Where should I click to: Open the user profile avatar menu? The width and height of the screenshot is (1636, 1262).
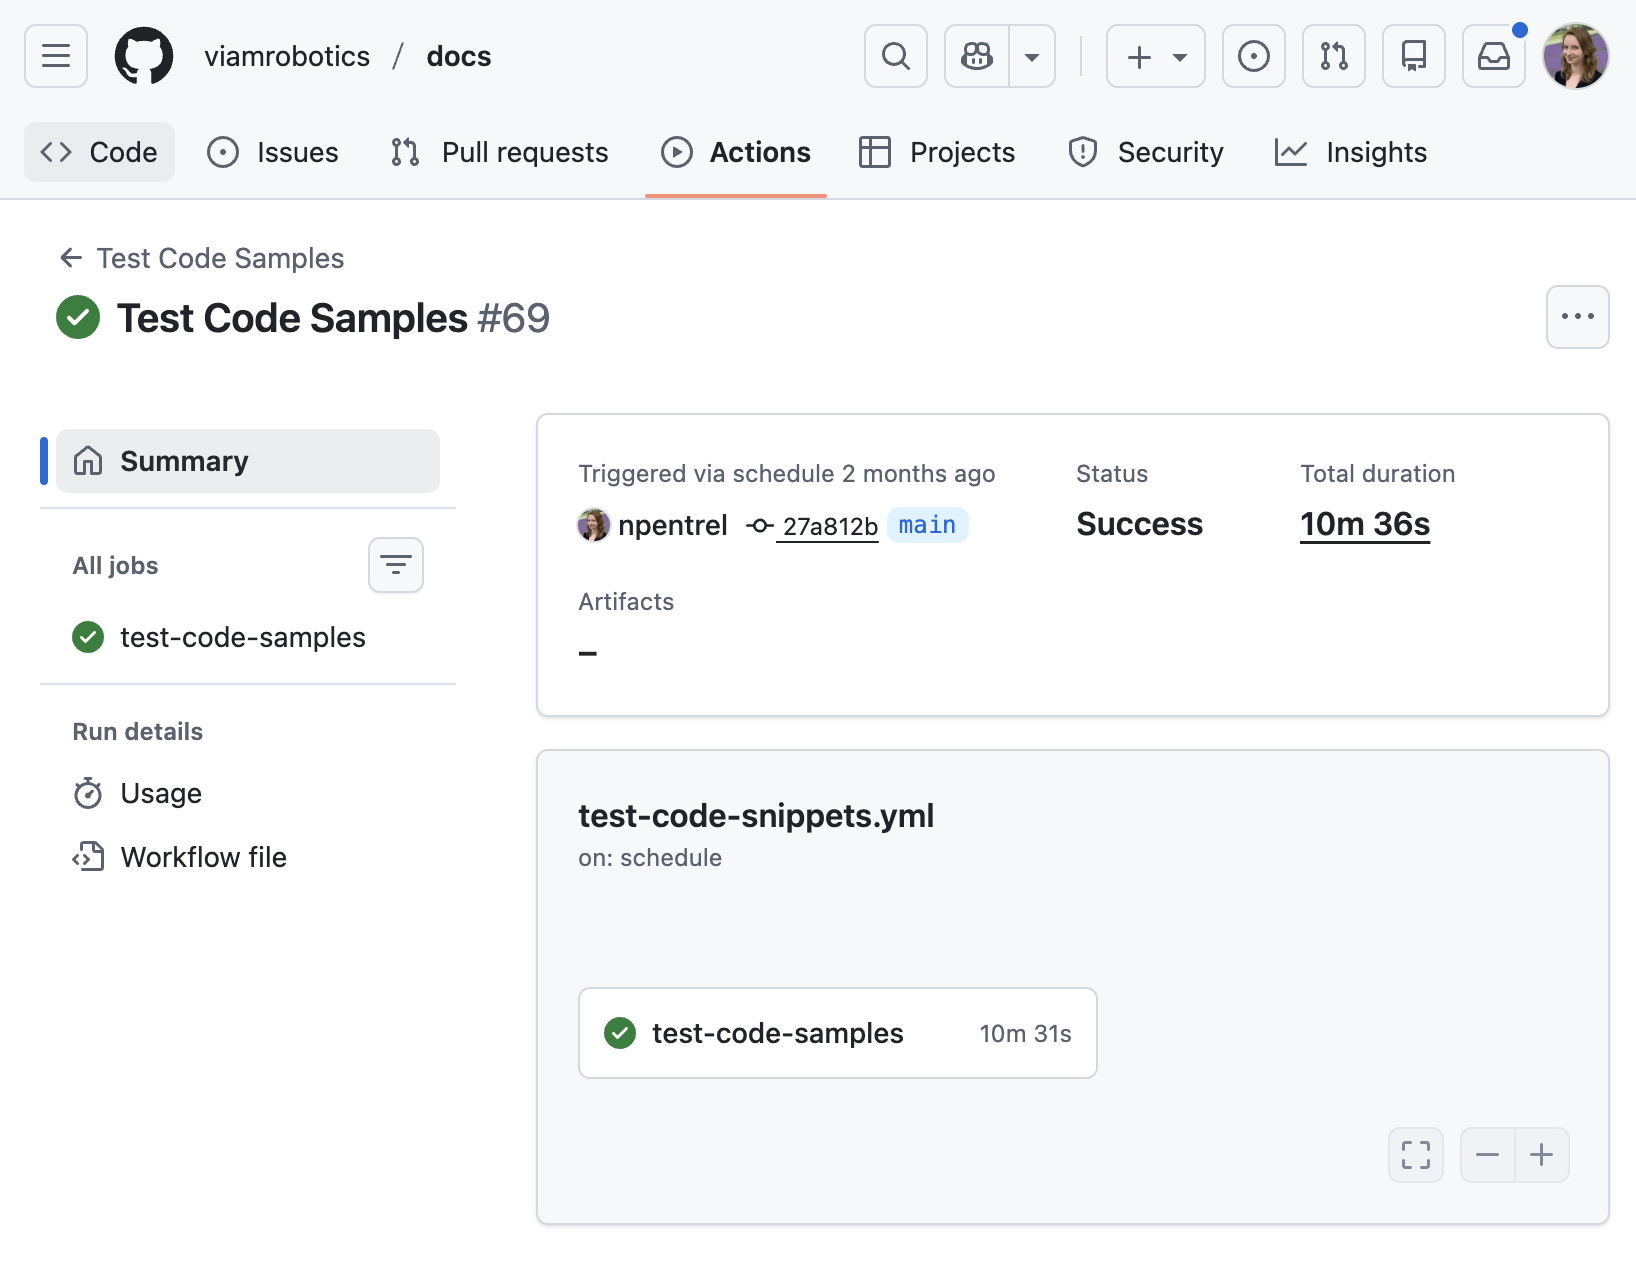click(x=1576, y=56)
